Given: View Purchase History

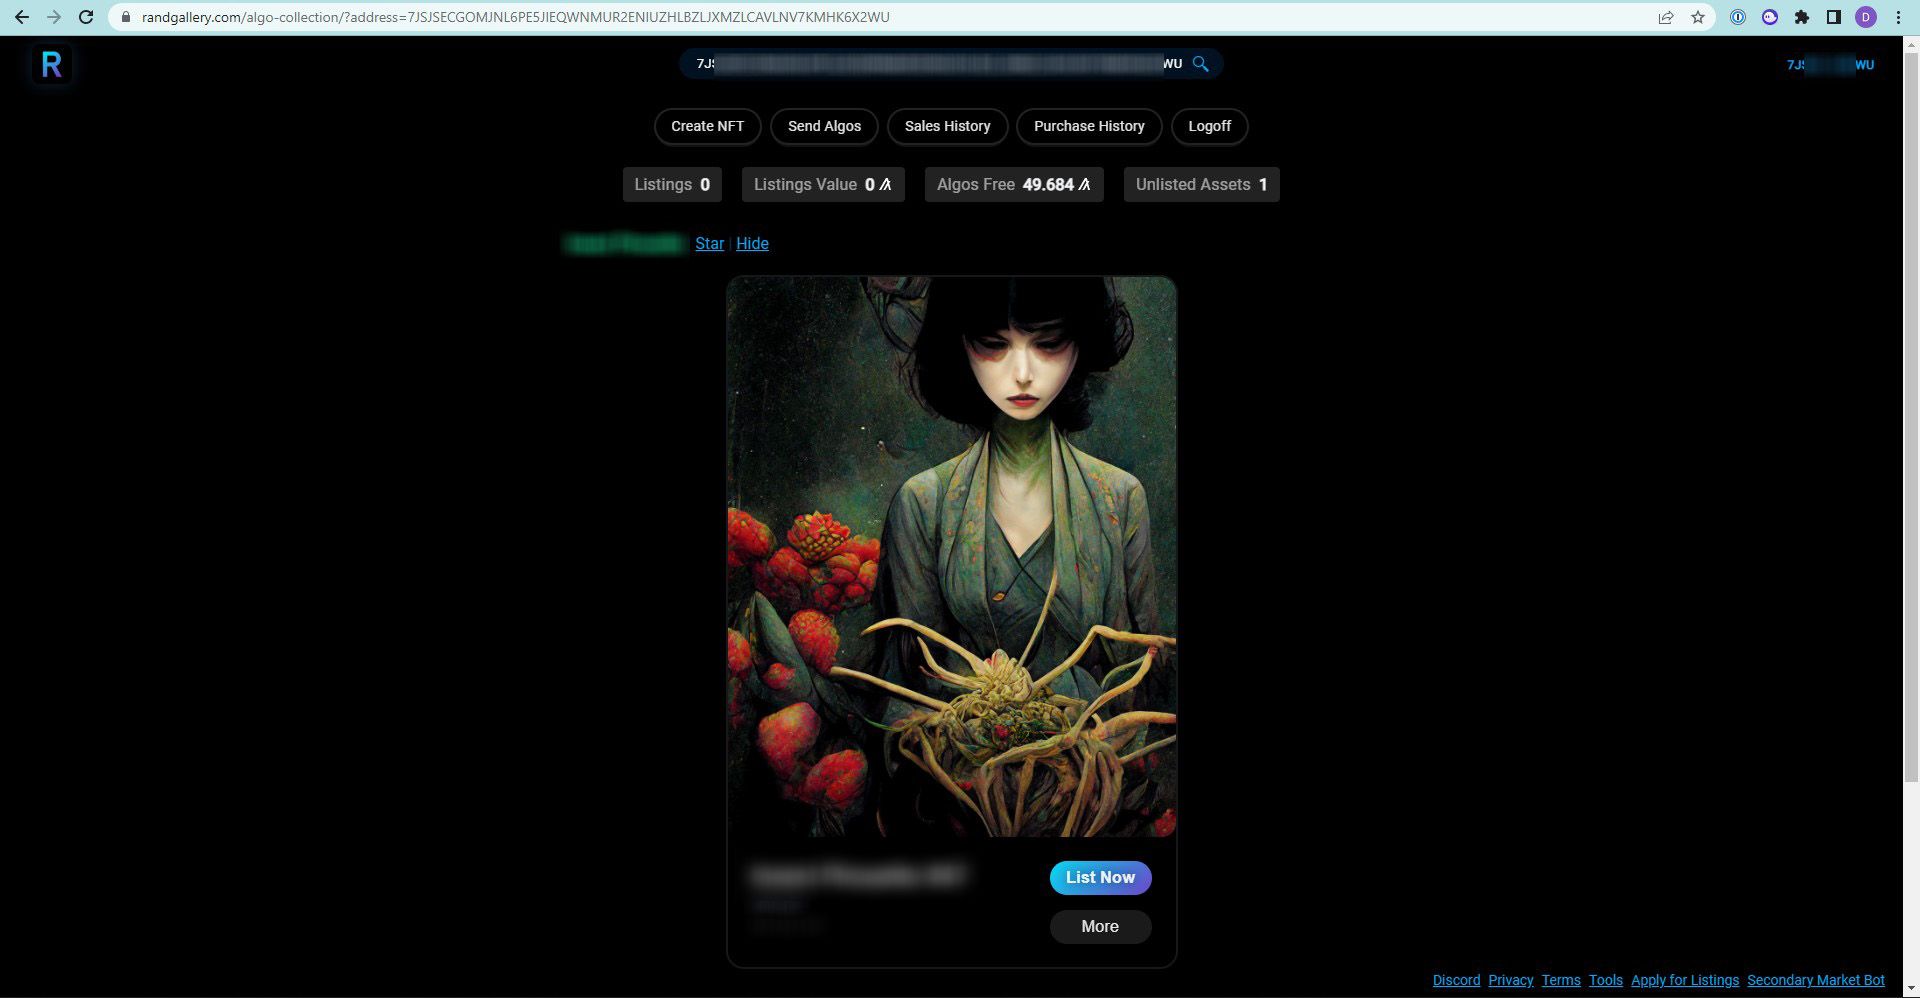Looking at the screenshot, I should click(x=1089, y=126).
